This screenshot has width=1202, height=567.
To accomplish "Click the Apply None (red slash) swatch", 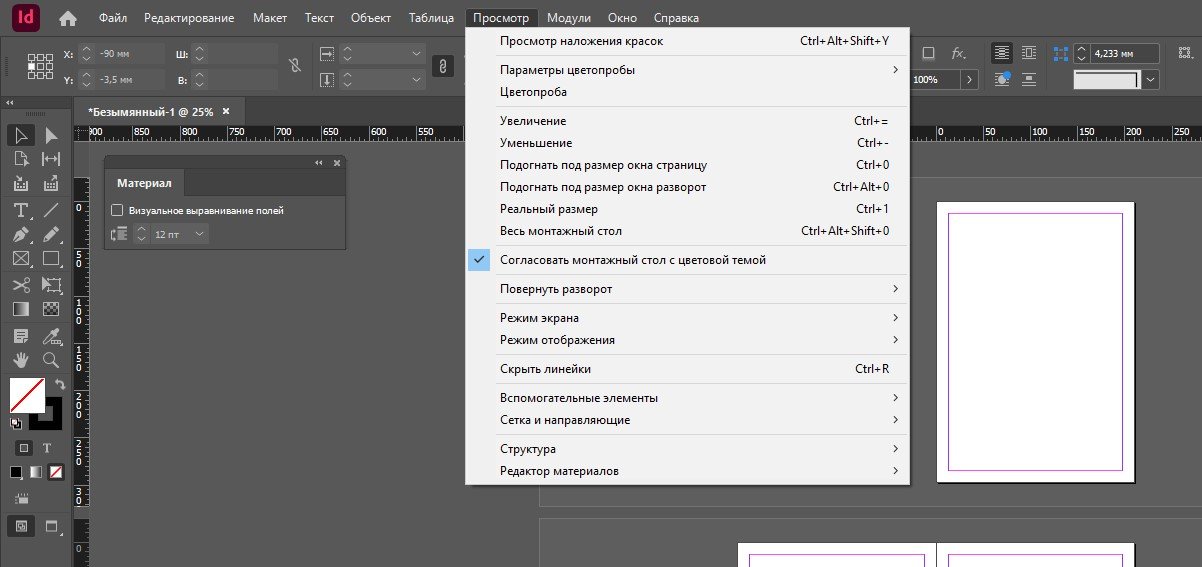I will click(x=57, y=471).
